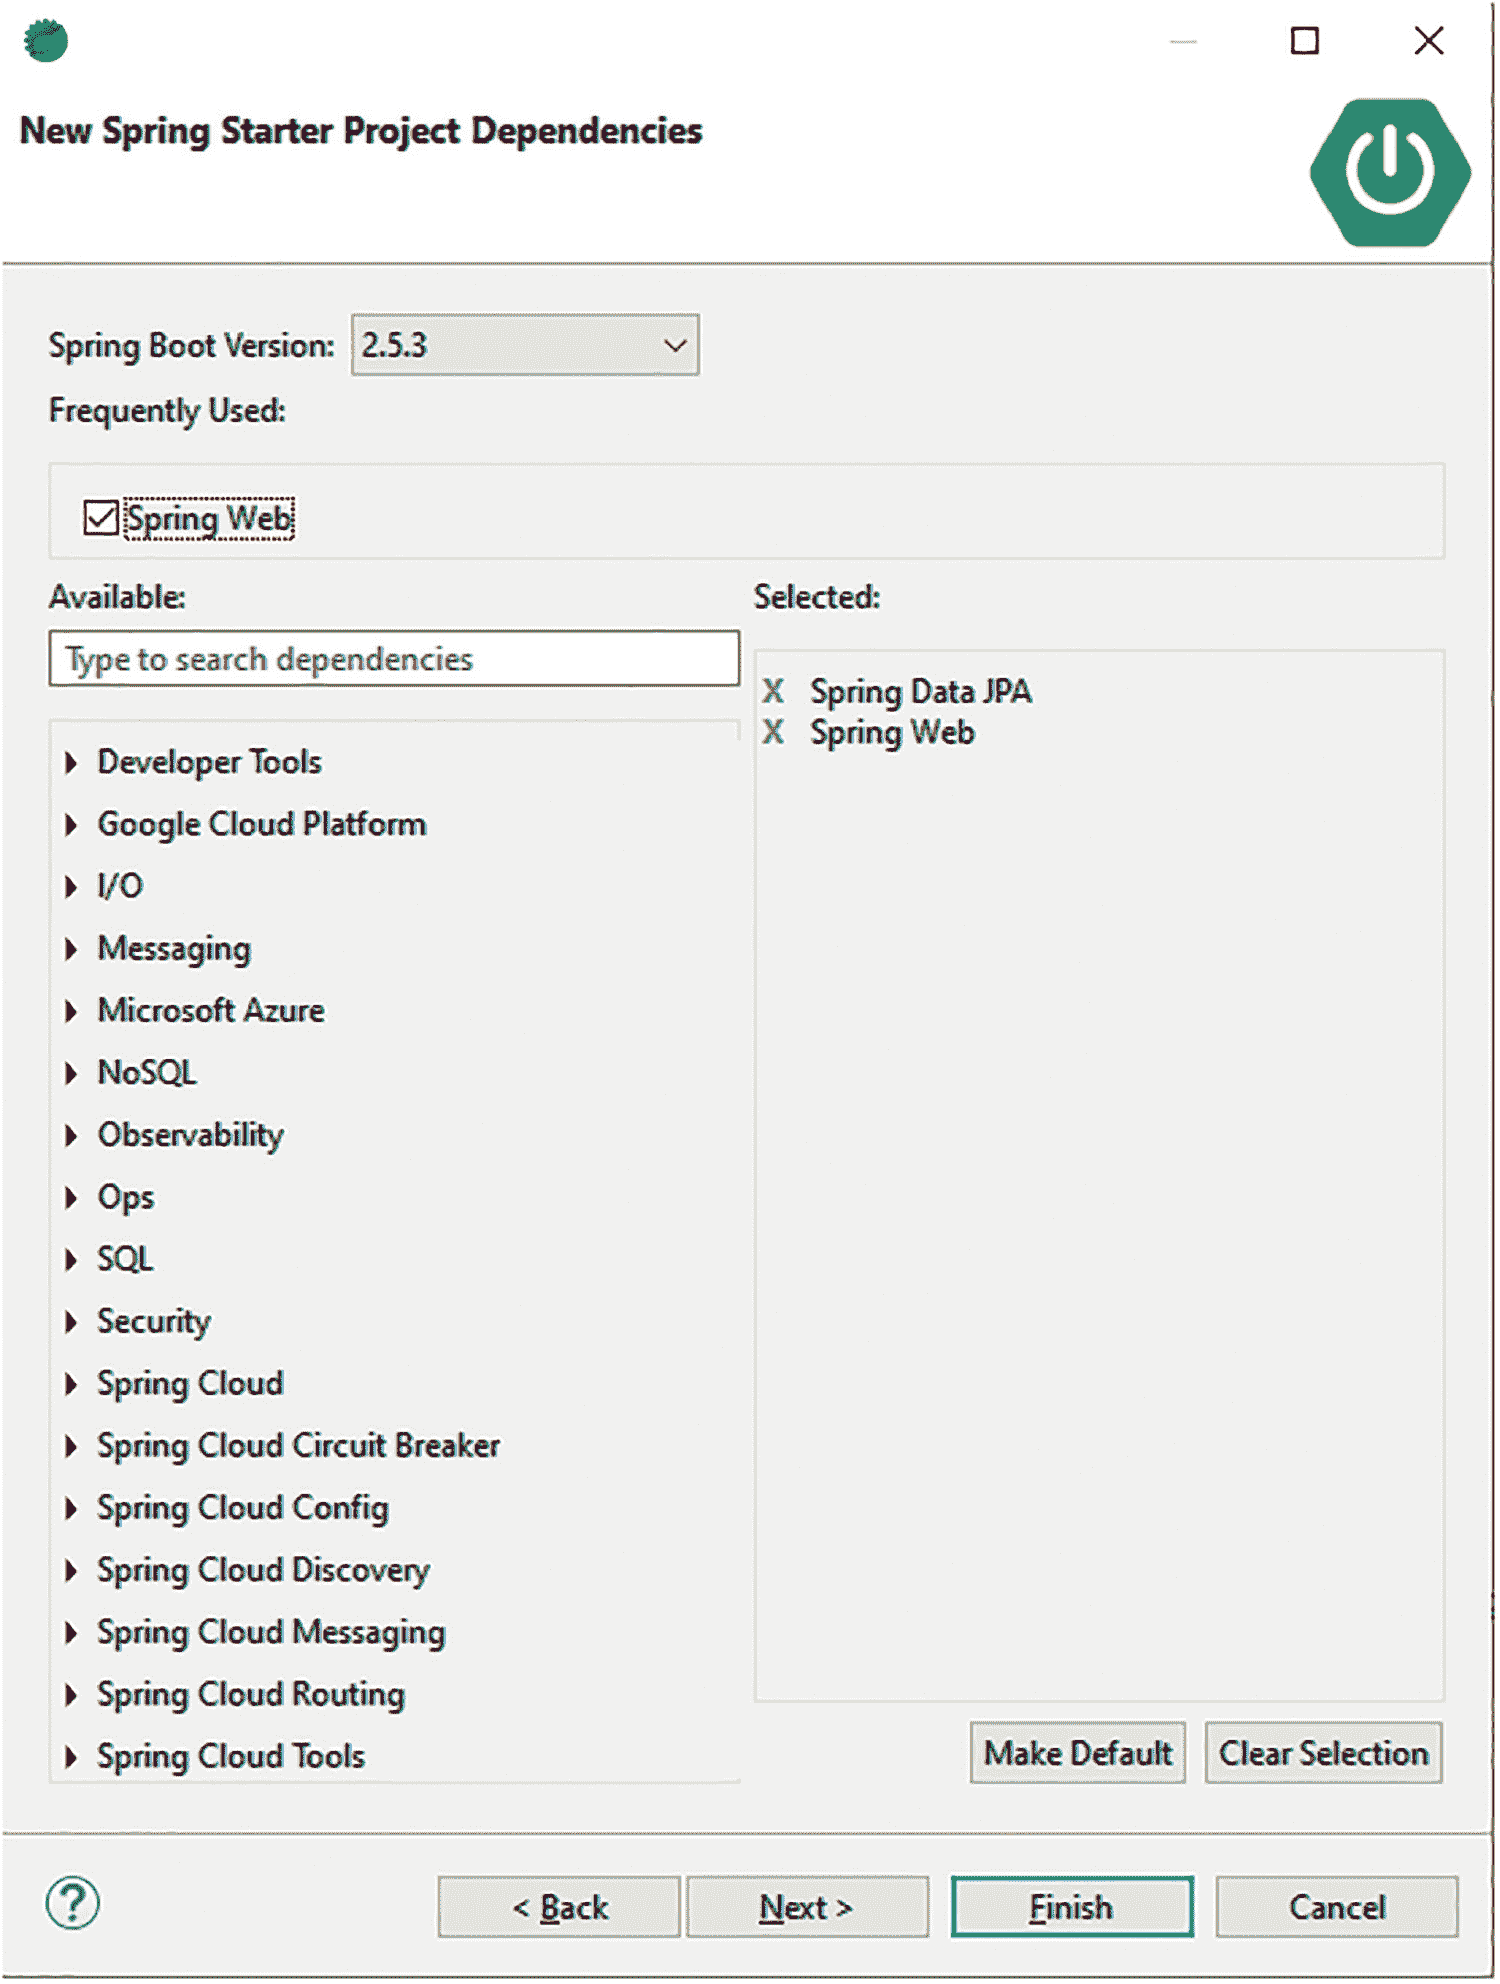Click the Spring app icon in title bar
1500x1984 pixels.
[x=45, y=41]
